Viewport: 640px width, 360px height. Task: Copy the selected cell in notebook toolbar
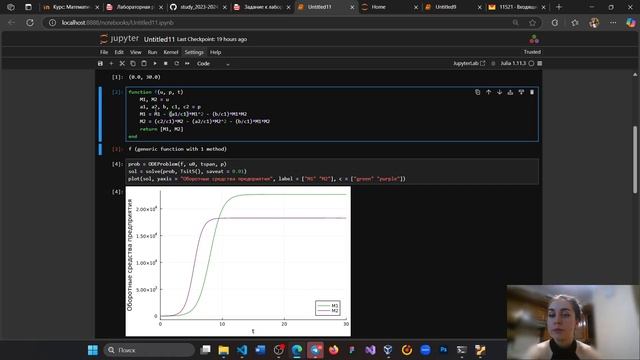tap(133, 64)
